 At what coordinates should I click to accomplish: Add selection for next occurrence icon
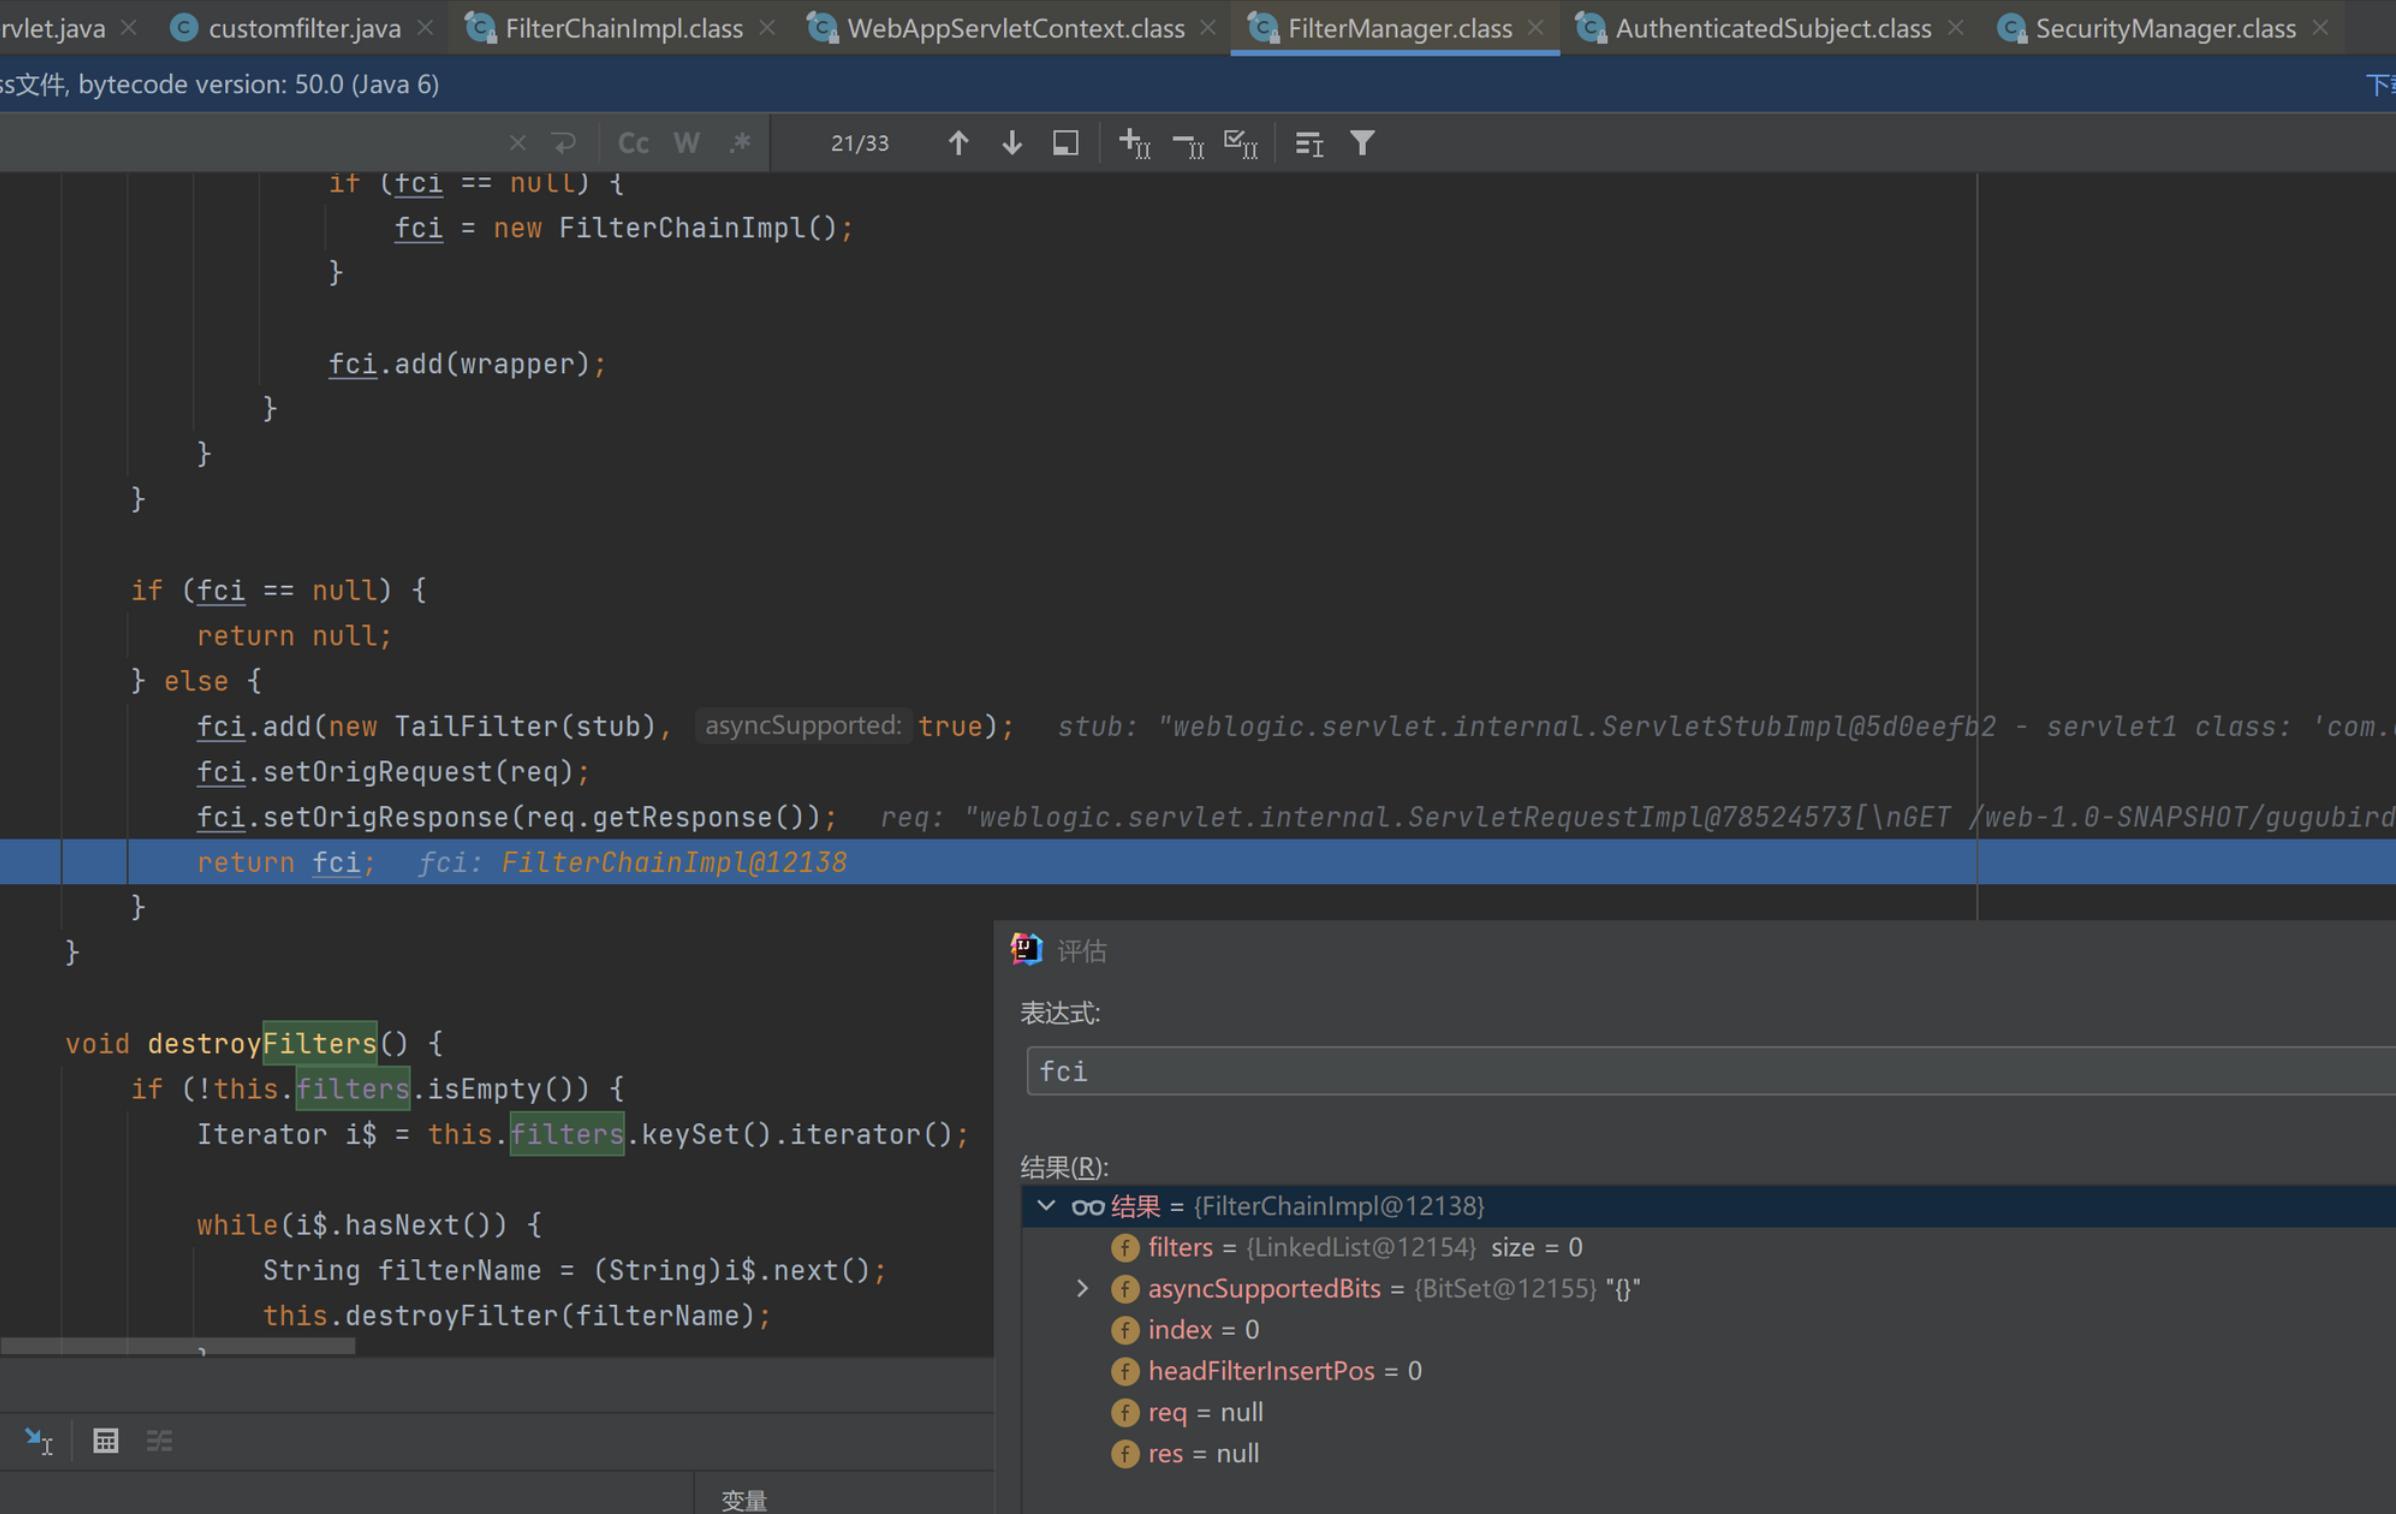(x=1133, y=143)
